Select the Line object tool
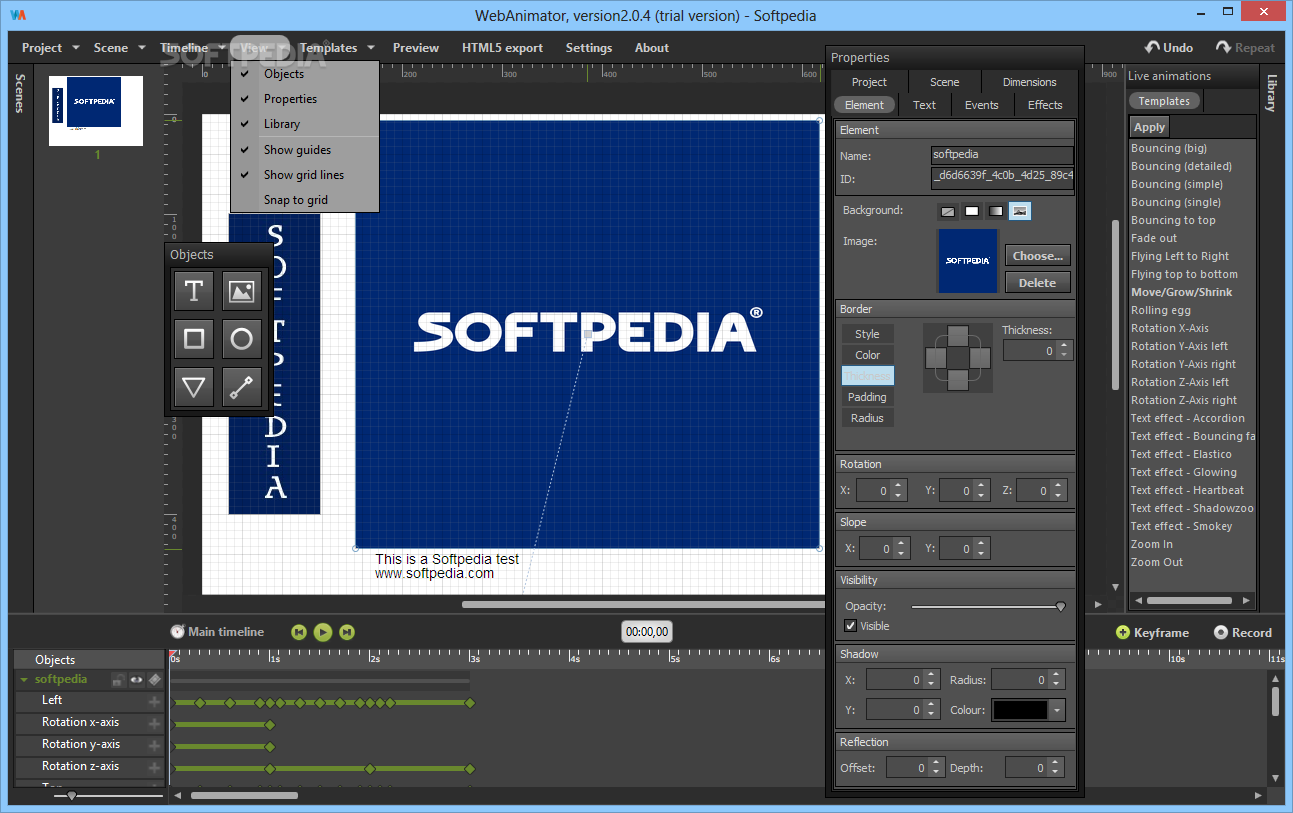Screen dimensions: 1293x813 click(242, 387)
